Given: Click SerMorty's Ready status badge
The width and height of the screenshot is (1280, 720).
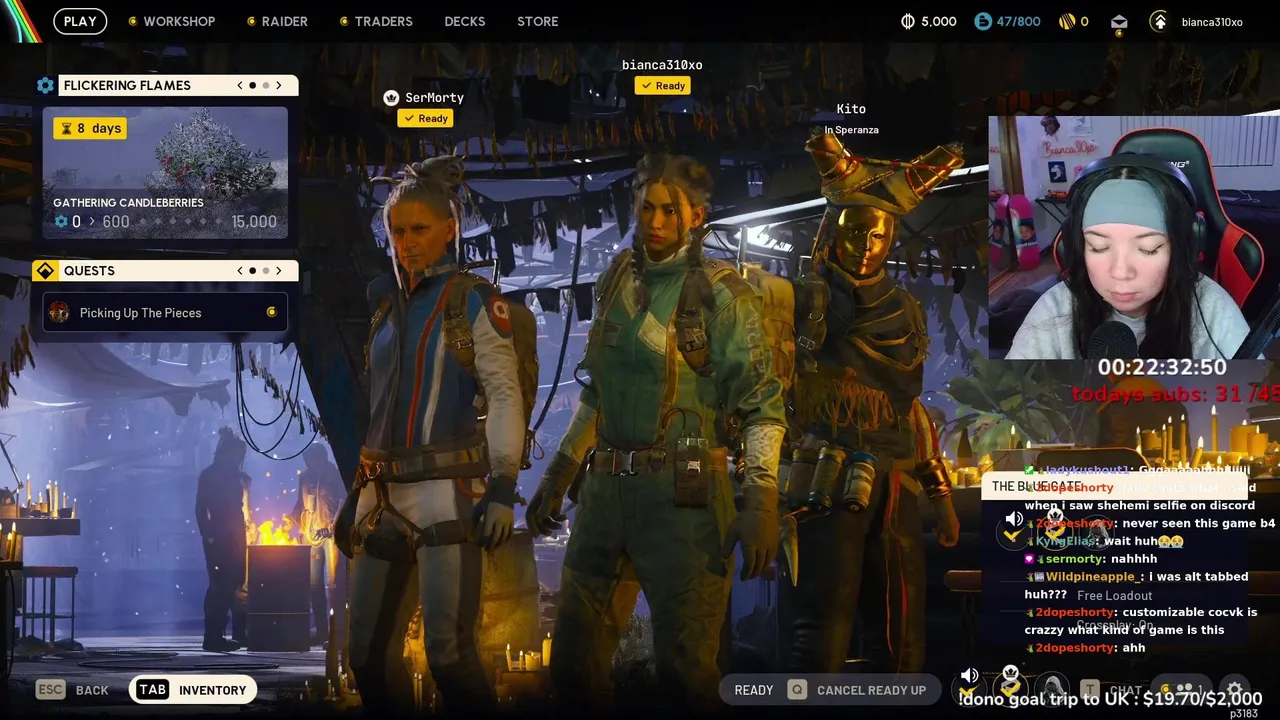Looking at the screenshot, I should 425,118.
